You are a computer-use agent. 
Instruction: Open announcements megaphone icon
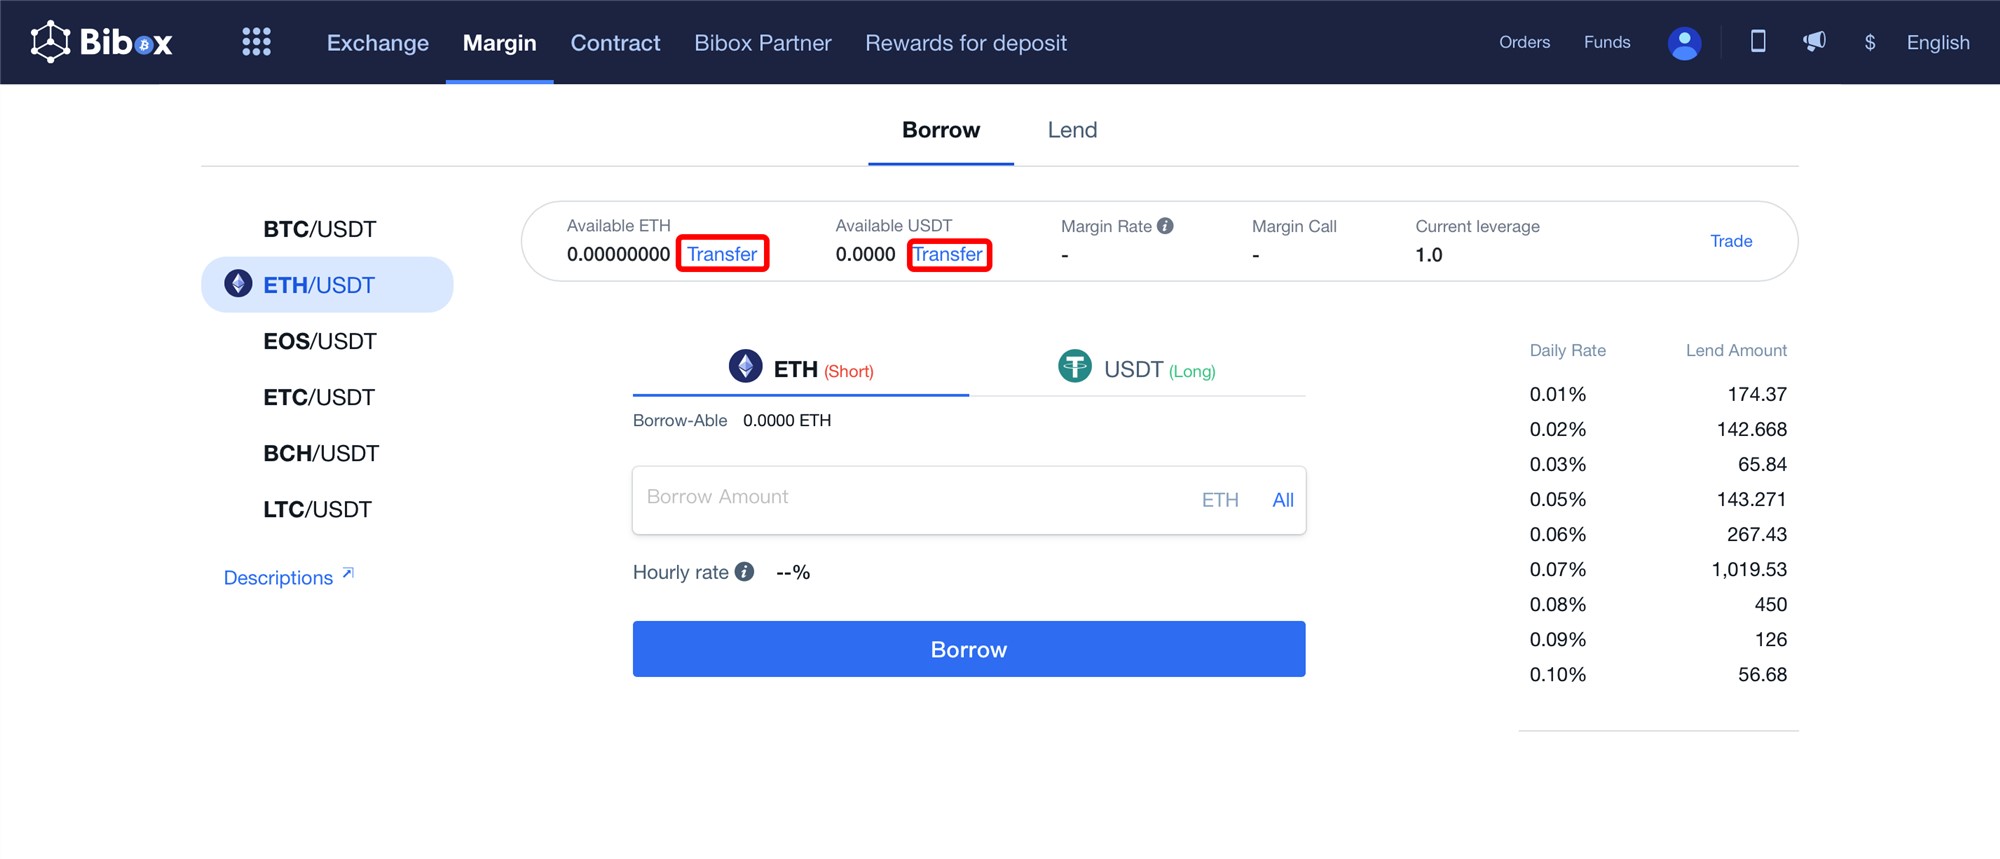coord(1814,41)
